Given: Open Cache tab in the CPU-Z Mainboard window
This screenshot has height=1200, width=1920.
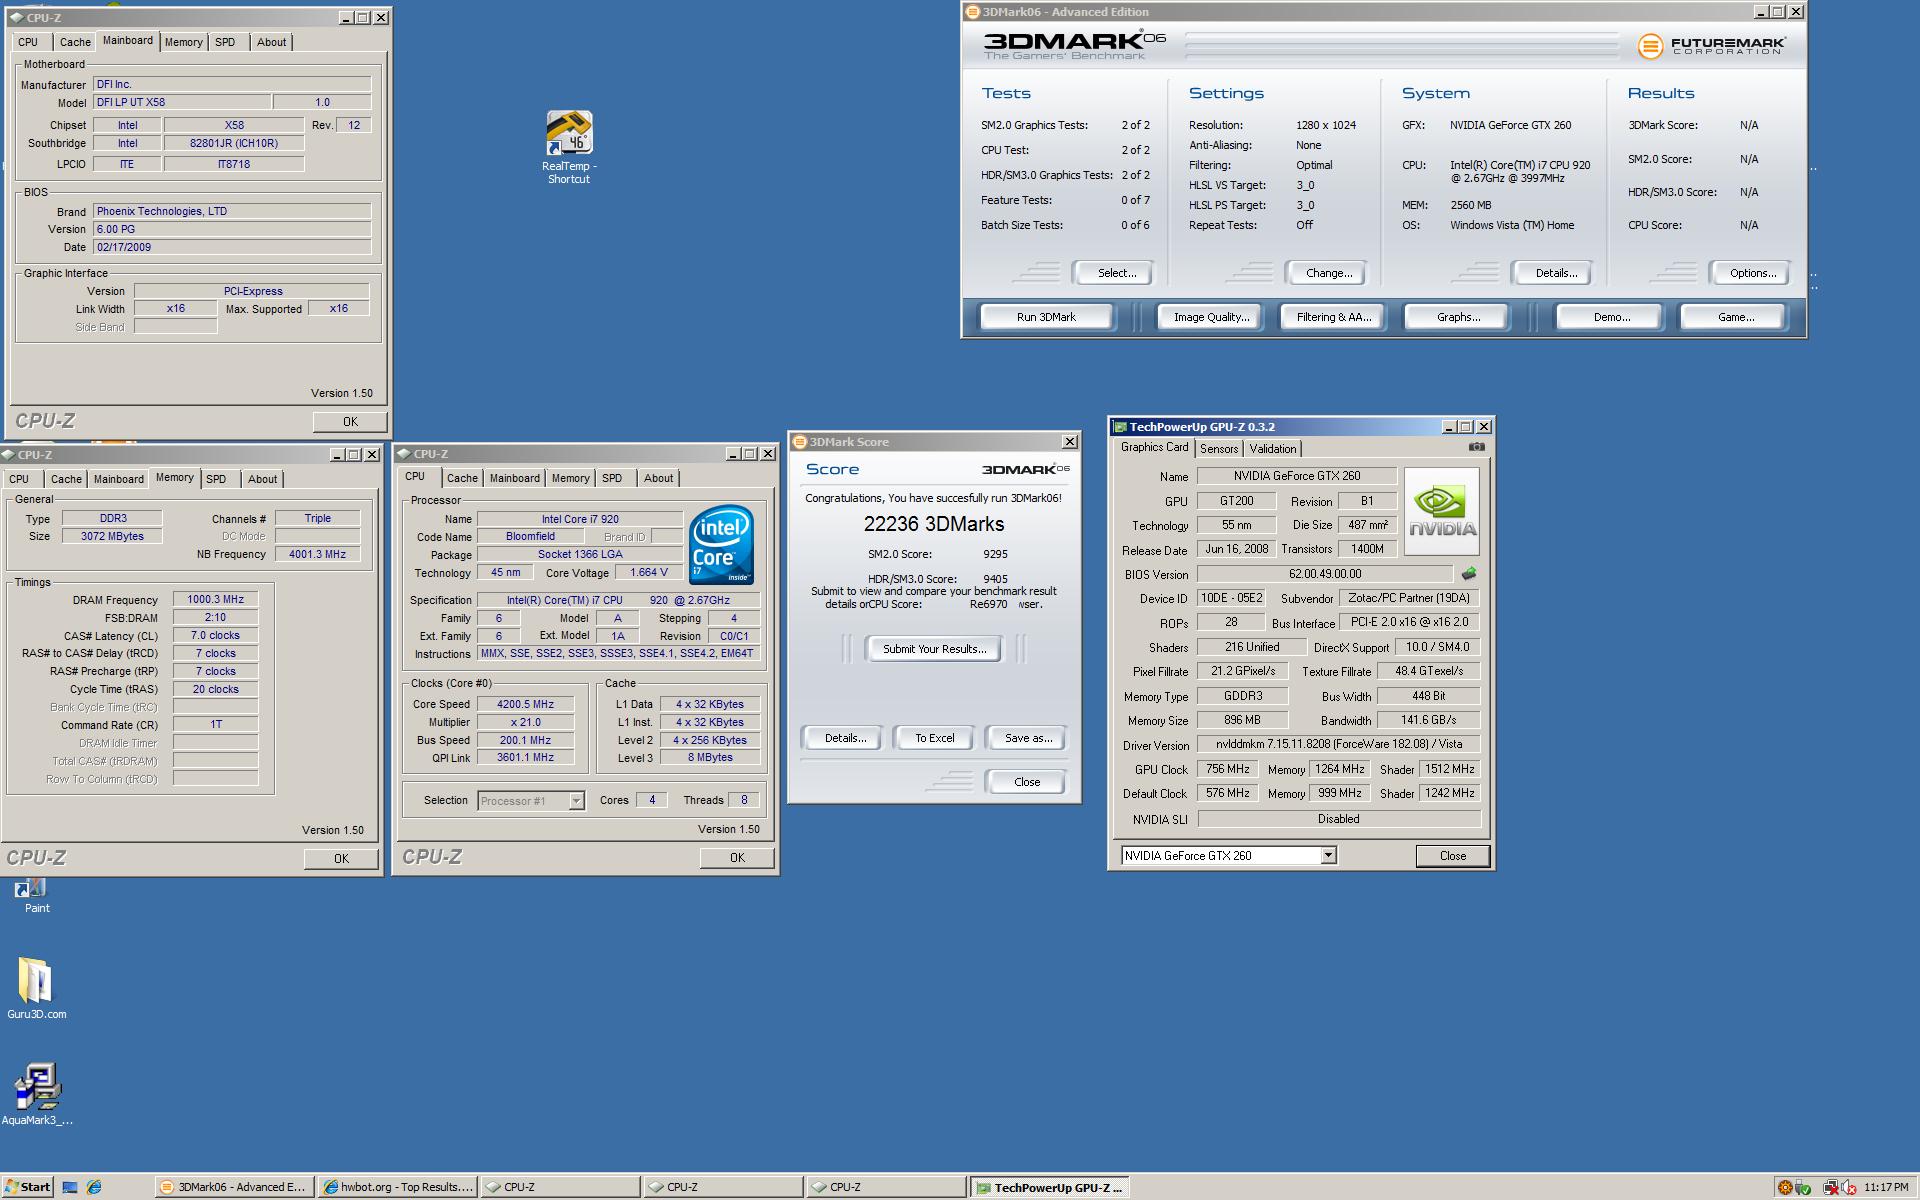Looking at the screenshot, I should [75, 42].
